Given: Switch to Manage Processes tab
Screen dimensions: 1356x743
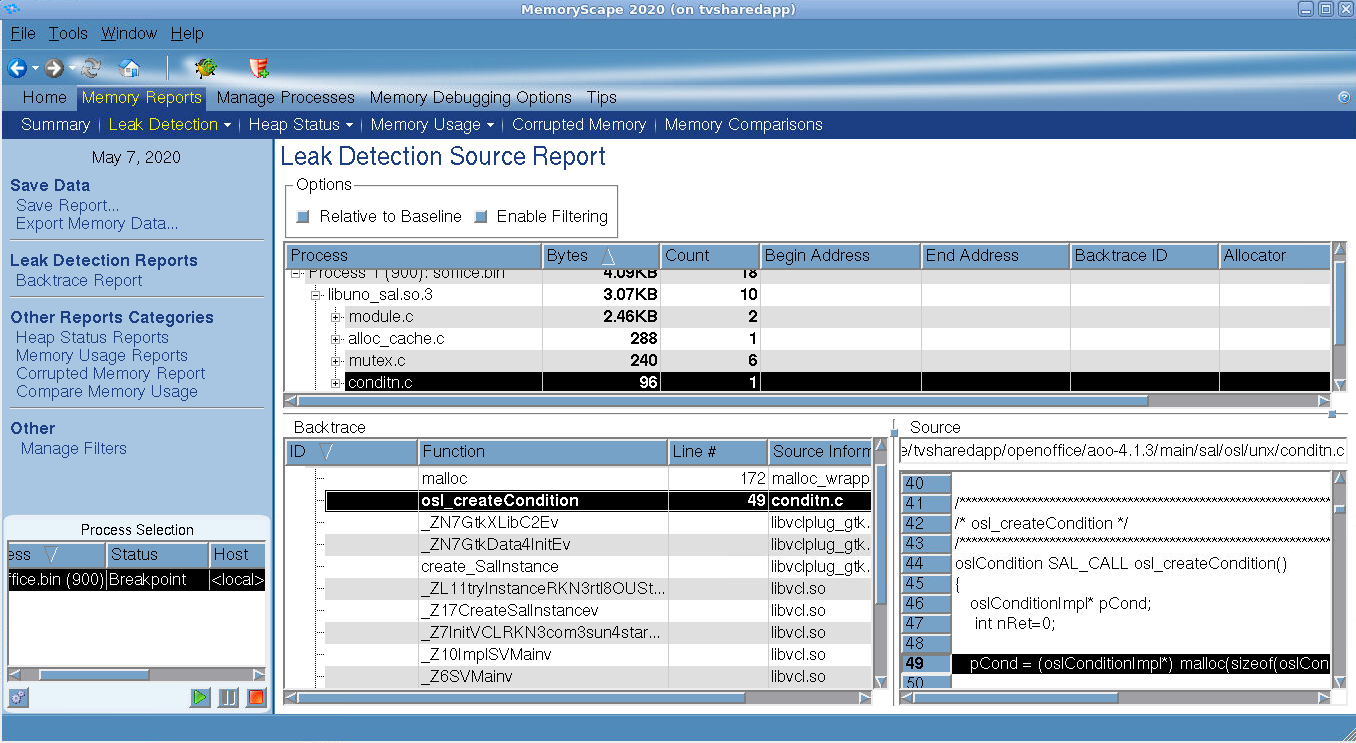Looking at the screenshot, I should [286, 98].
